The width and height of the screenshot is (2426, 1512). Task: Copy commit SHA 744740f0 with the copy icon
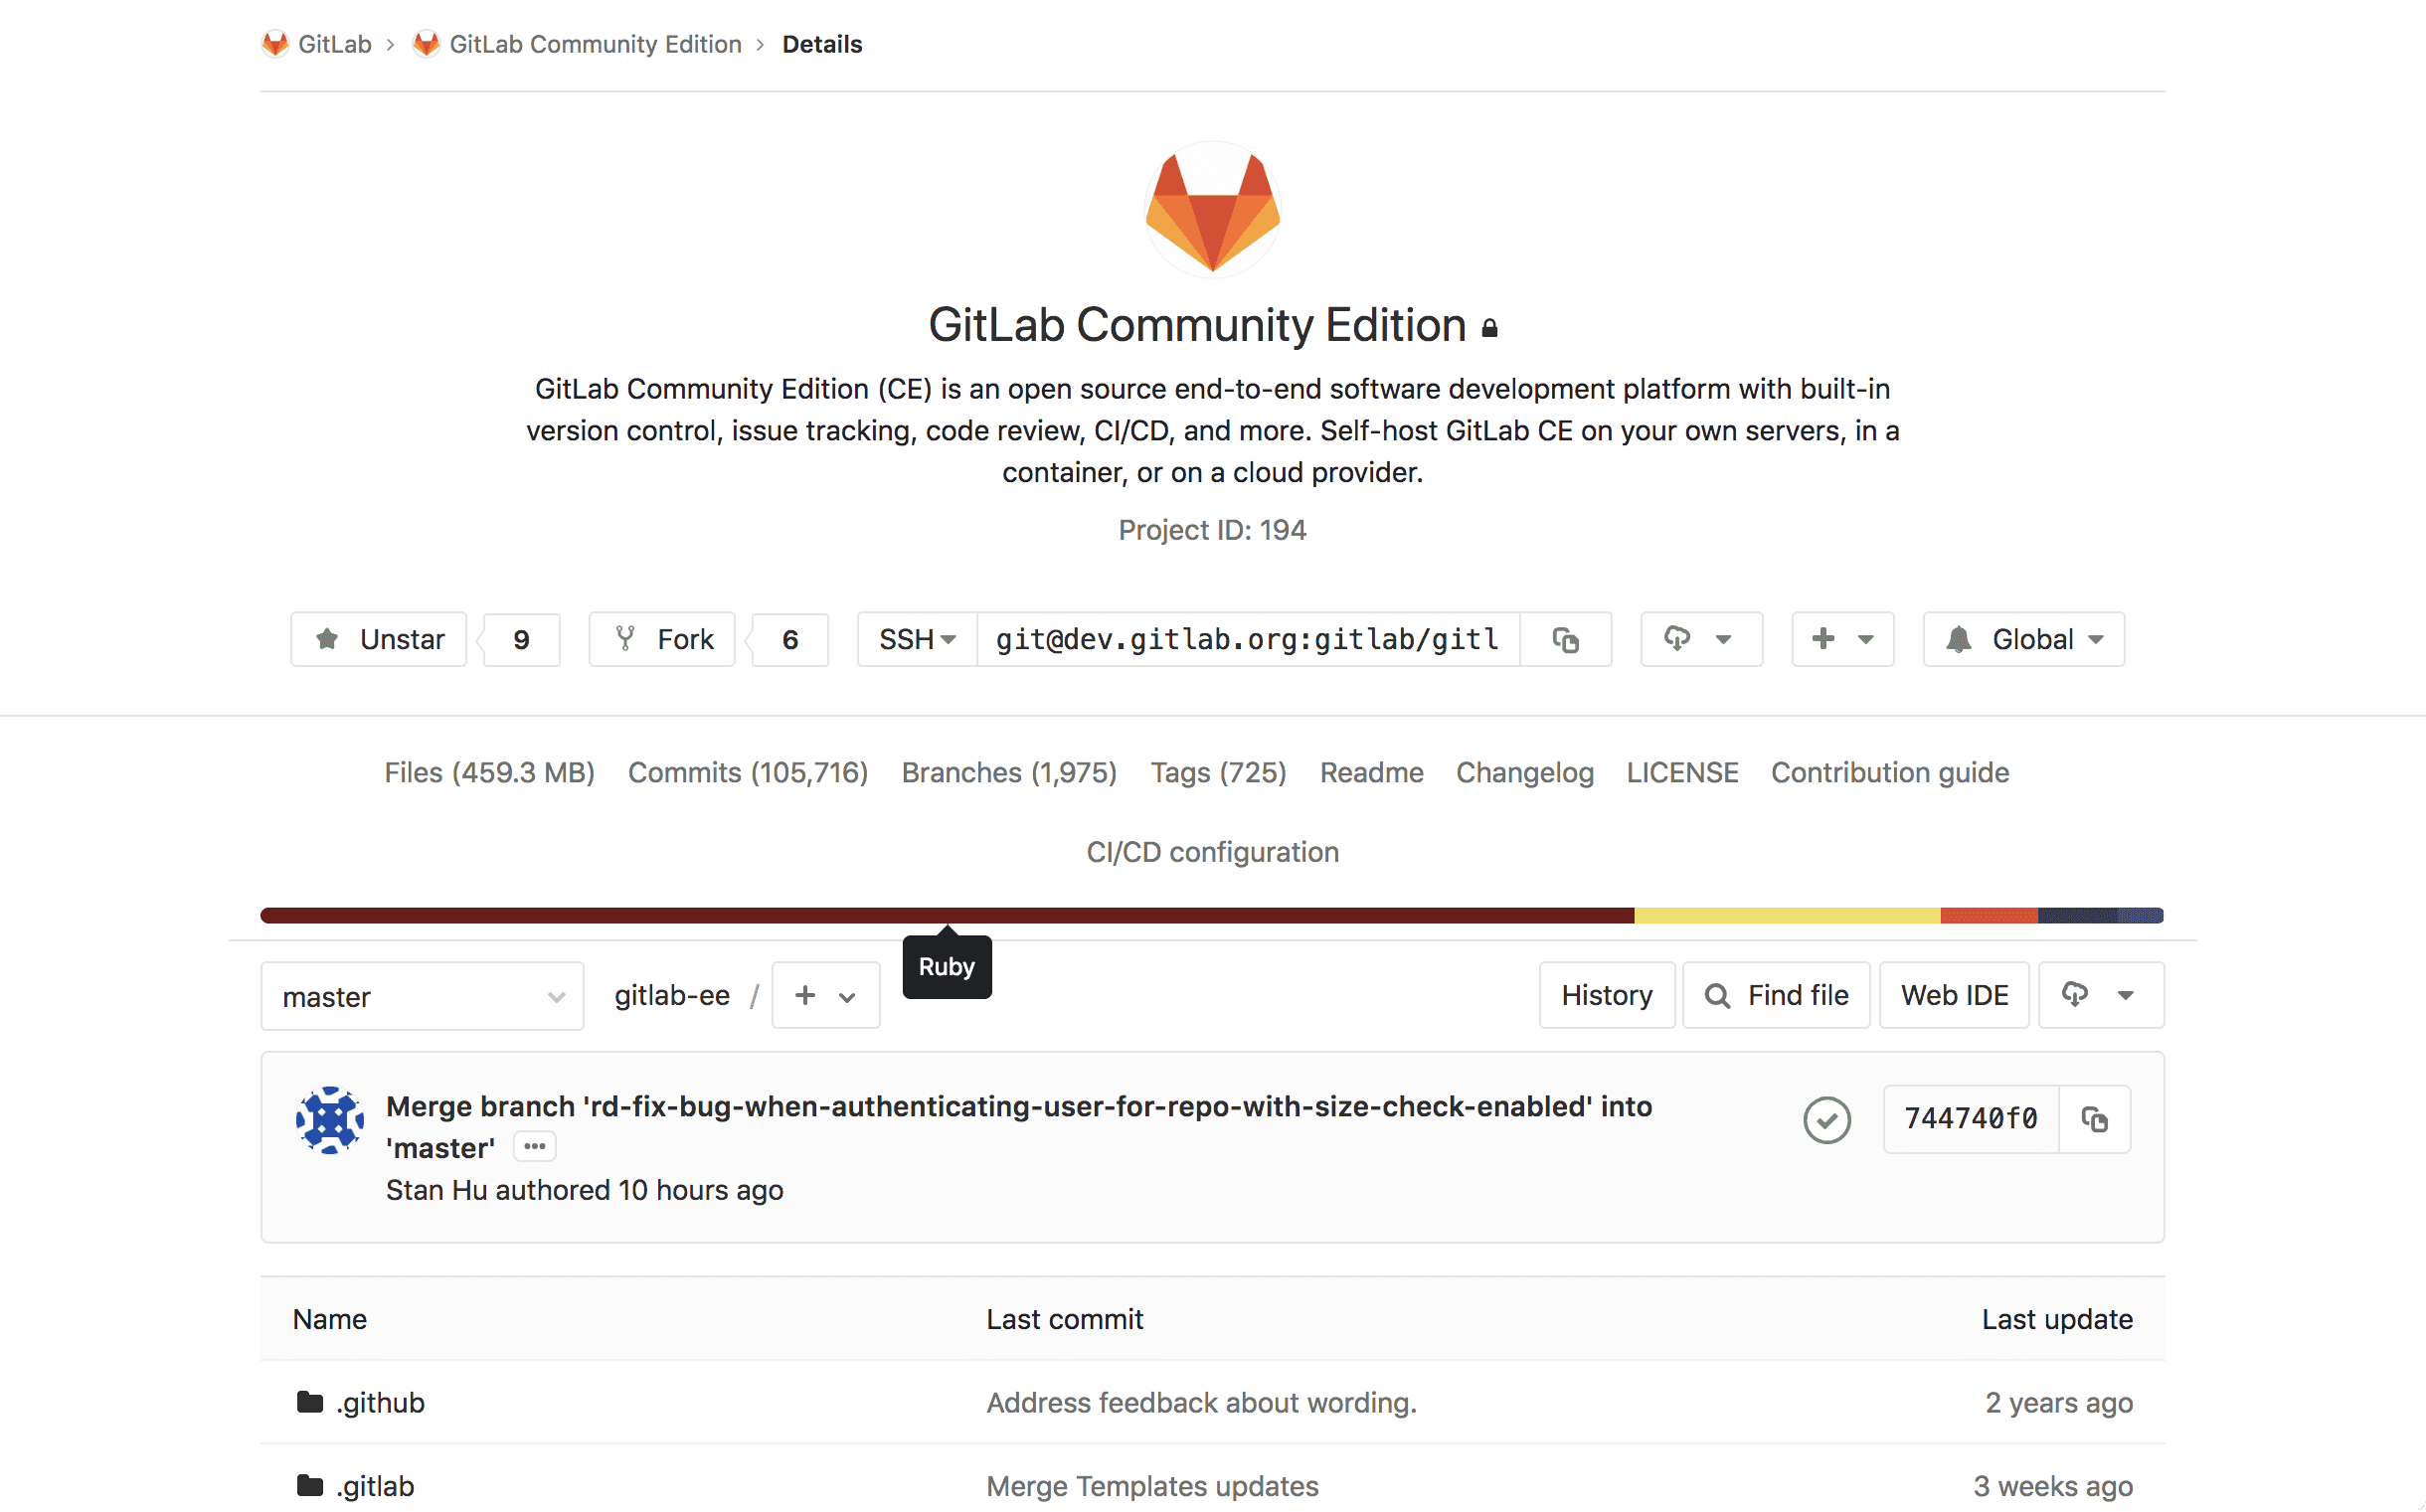coord(2096,1119)
